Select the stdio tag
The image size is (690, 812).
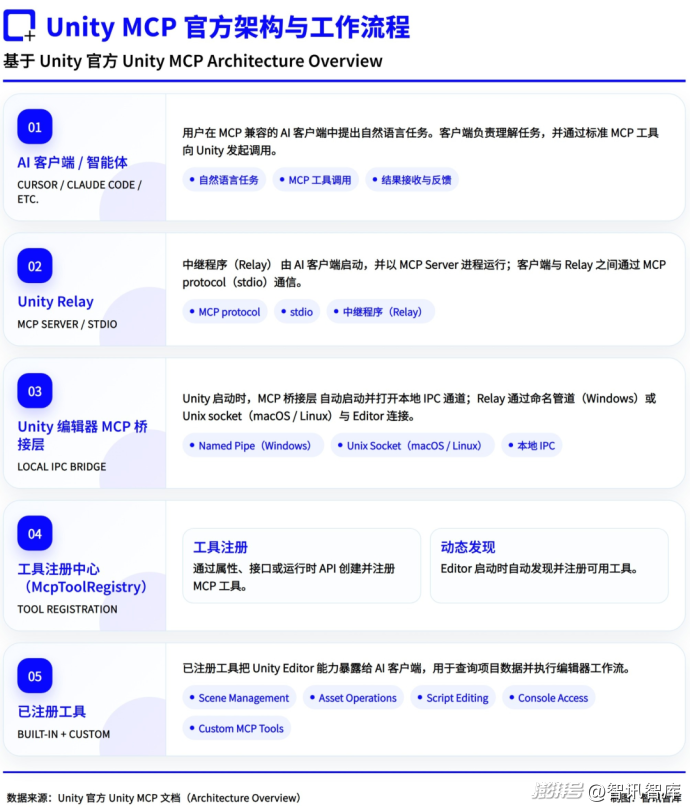(x=297, y=312)
